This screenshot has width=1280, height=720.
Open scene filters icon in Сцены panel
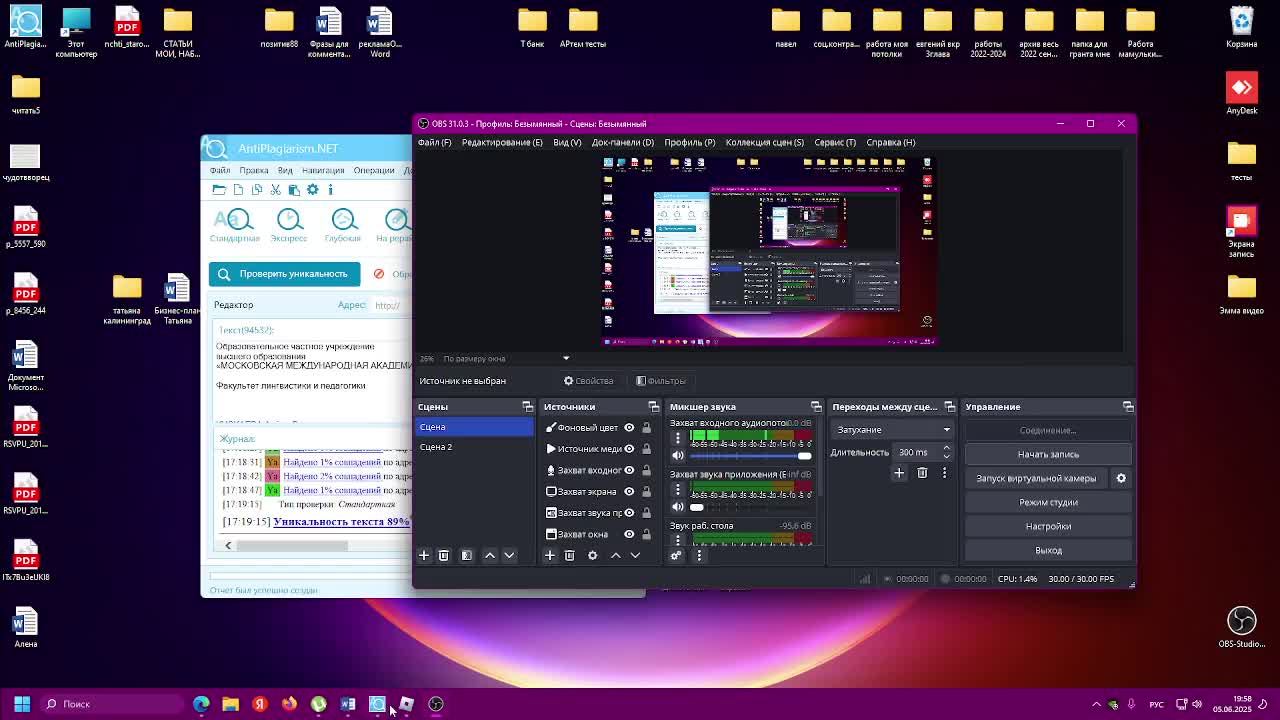click(466, 555)
